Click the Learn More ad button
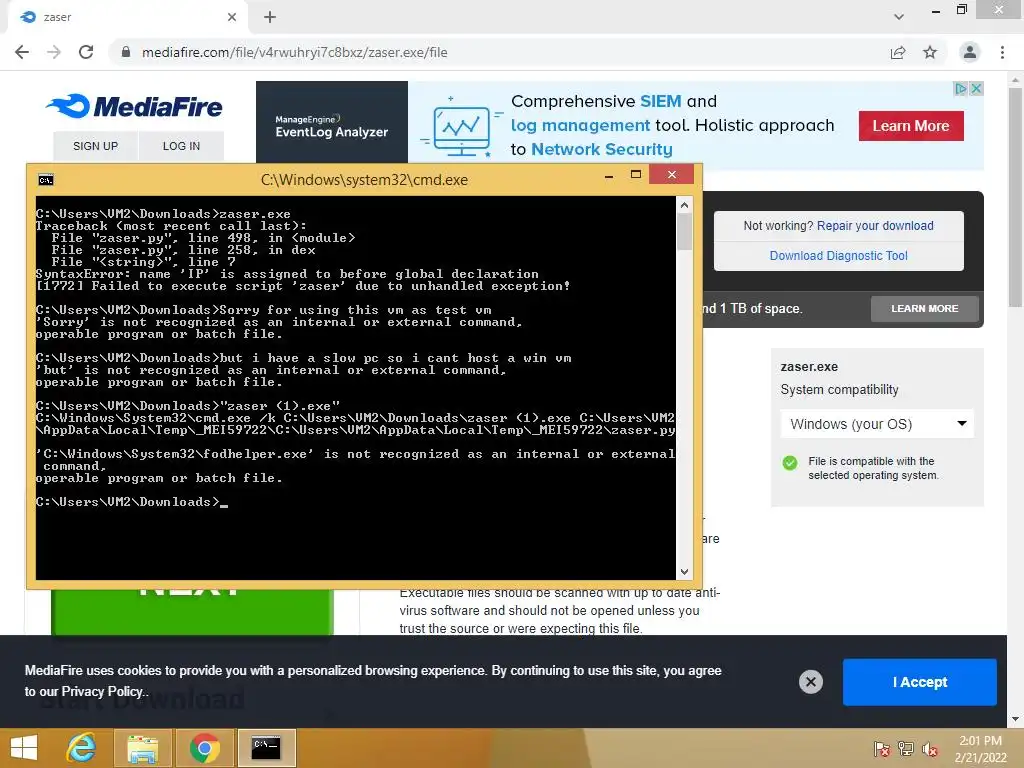Image resolution: width=1024 pixels, height=768 pixels. point(911,125)
